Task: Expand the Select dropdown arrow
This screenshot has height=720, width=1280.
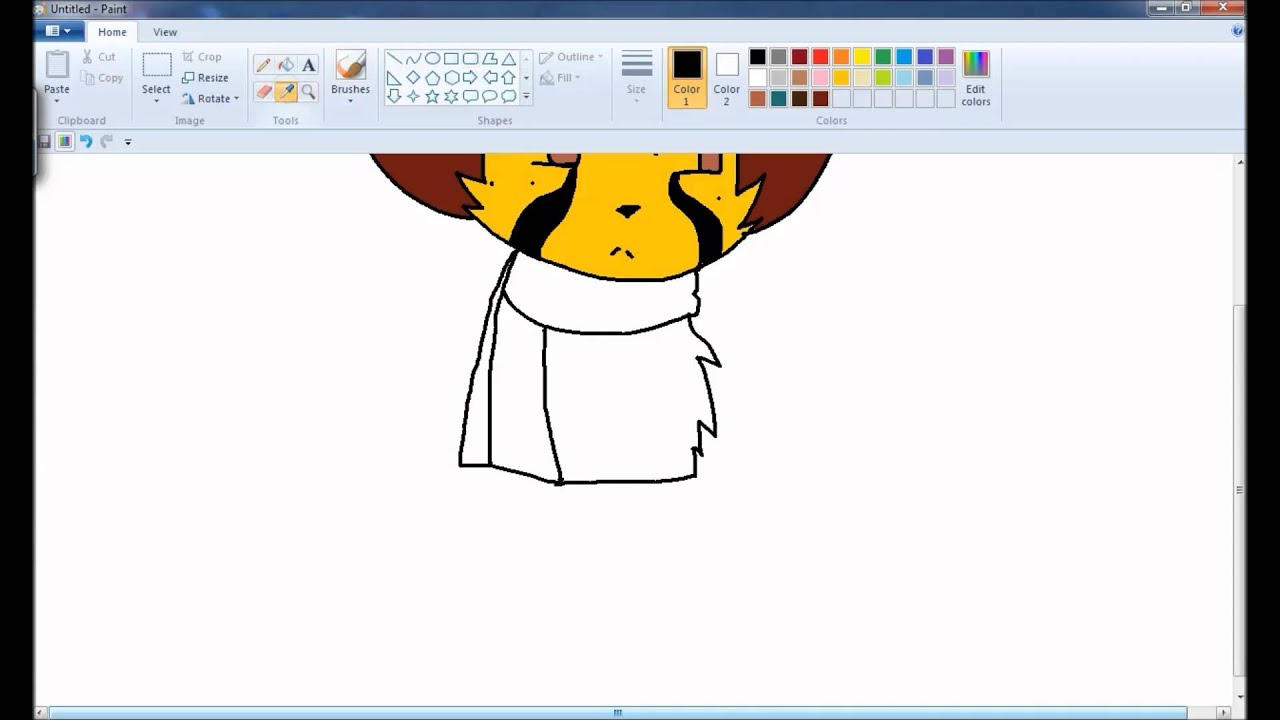Action: 156,101
